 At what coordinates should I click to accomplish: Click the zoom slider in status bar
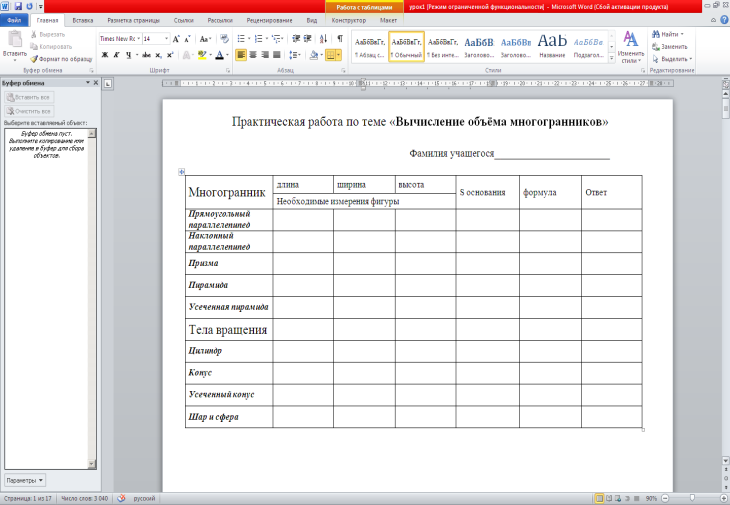(x=691, y=497)
